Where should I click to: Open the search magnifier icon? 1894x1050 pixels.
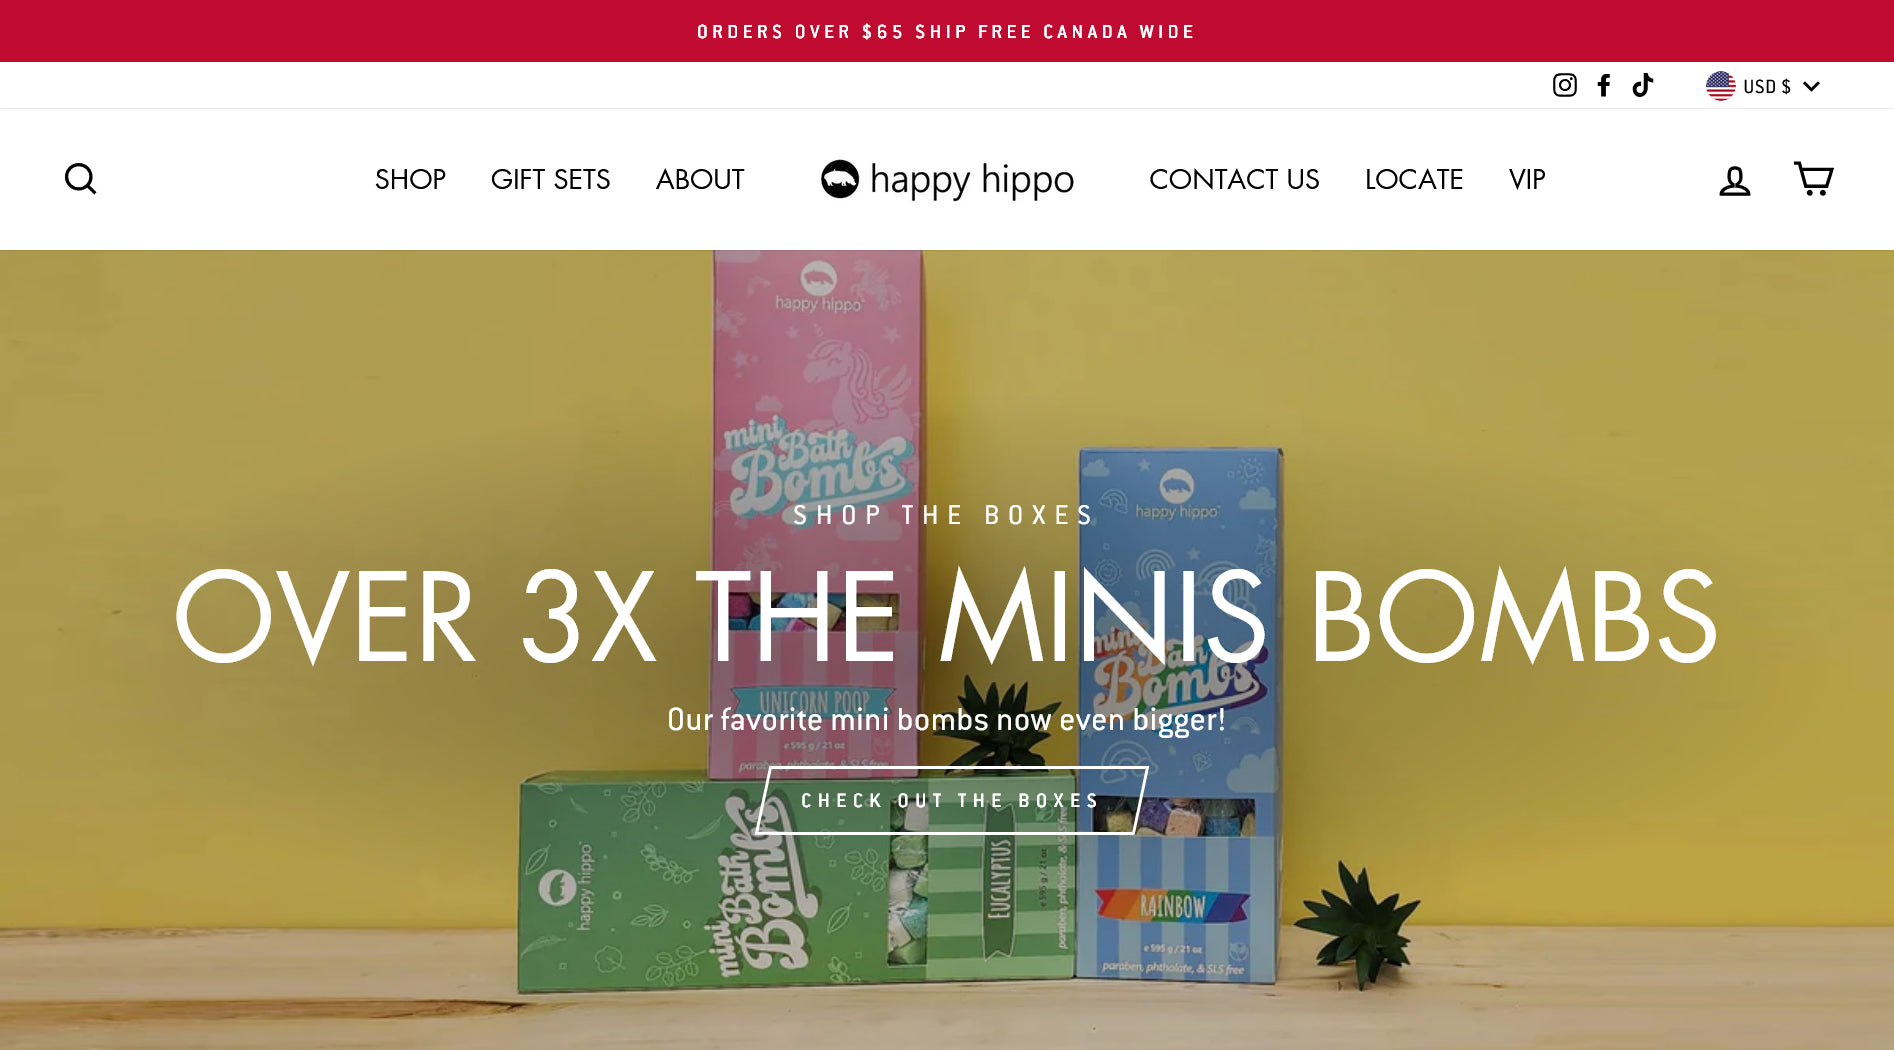click(80, 179)
